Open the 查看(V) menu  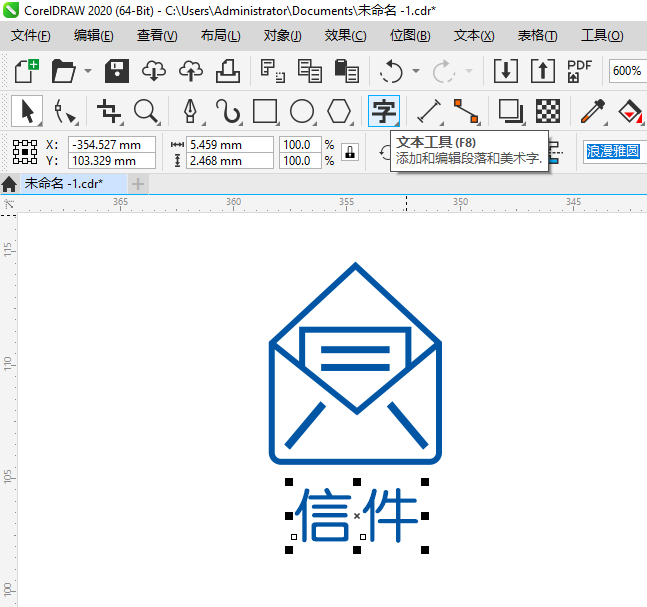coord(157,35)
